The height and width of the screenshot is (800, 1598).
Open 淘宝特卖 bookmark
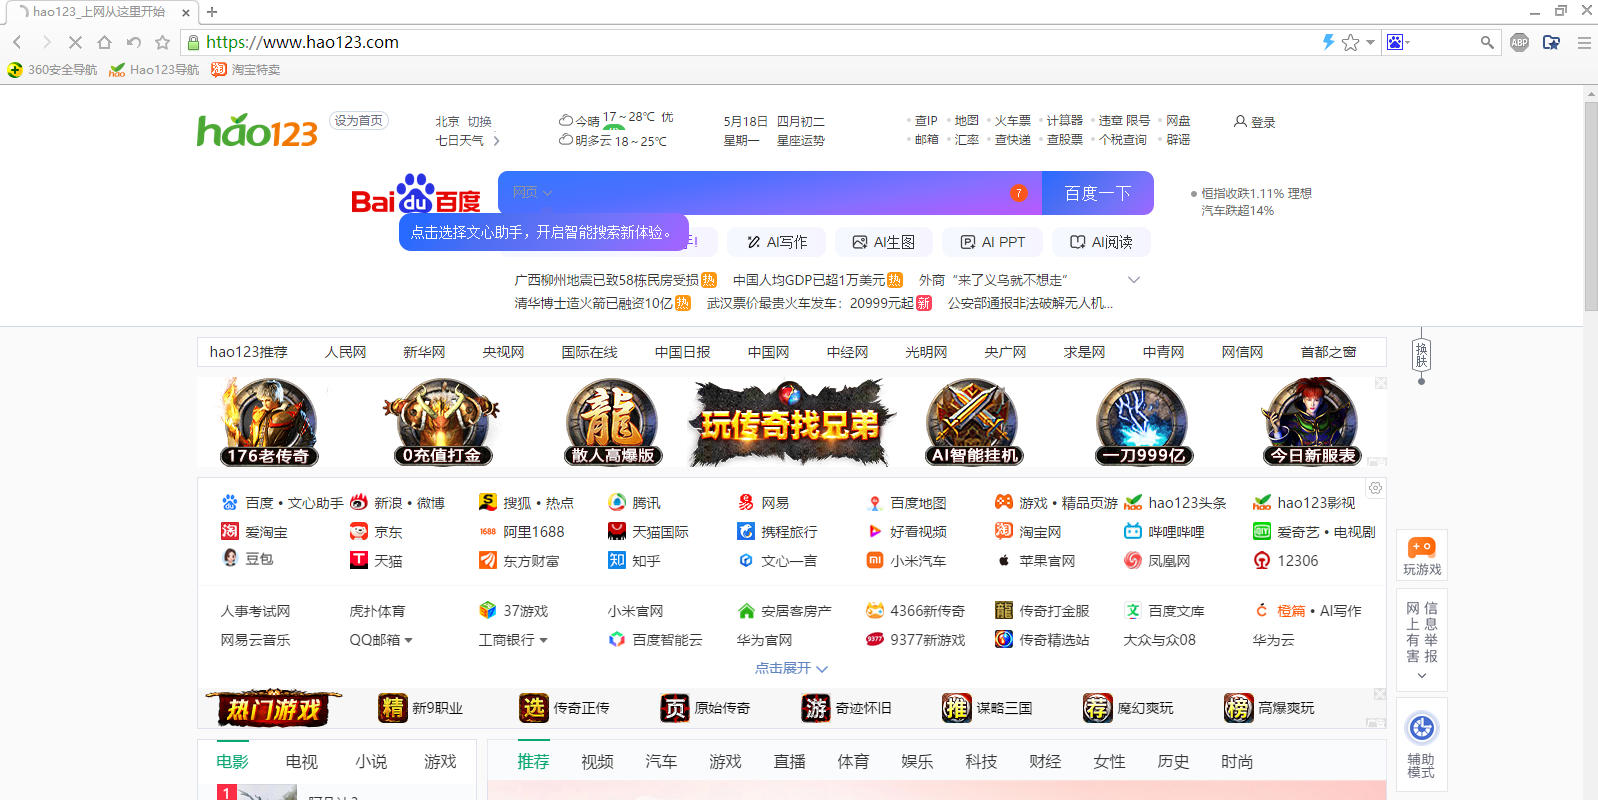[246, 70]
